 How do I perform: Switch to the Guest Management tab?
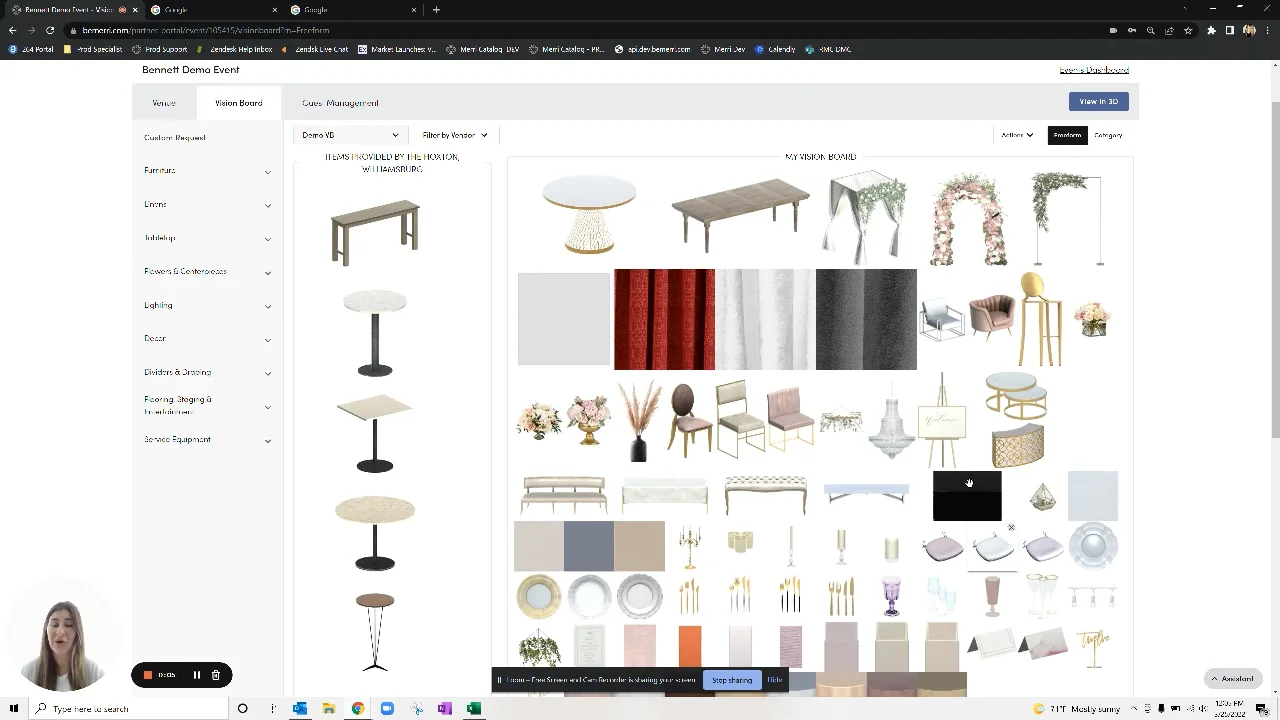tap(340, 103)
